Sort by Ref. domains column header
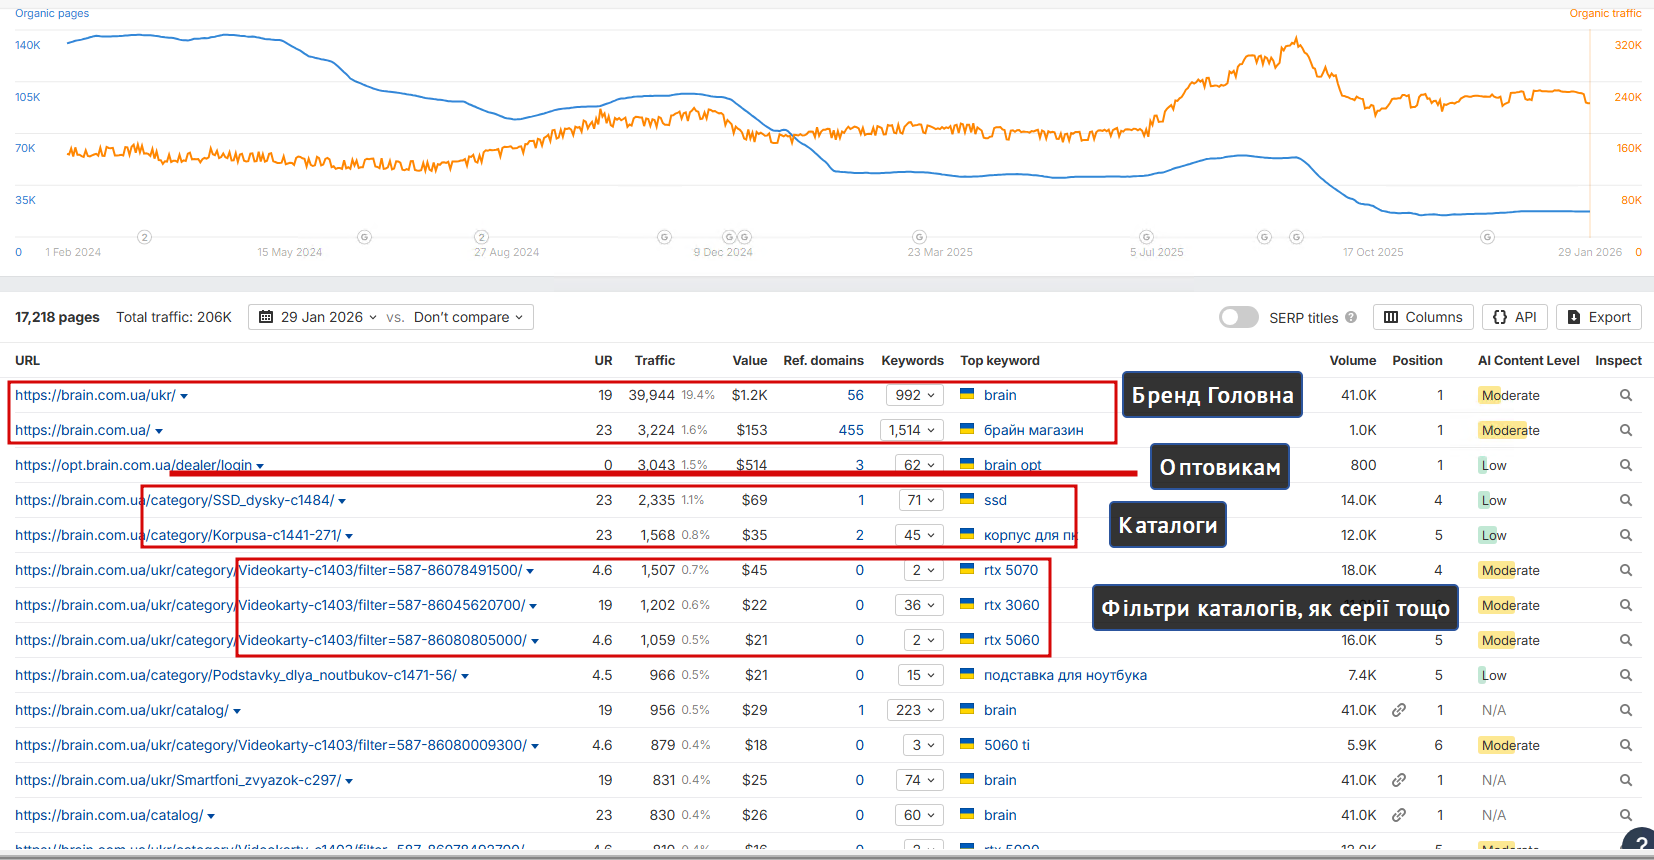 (x=823, y=360)
